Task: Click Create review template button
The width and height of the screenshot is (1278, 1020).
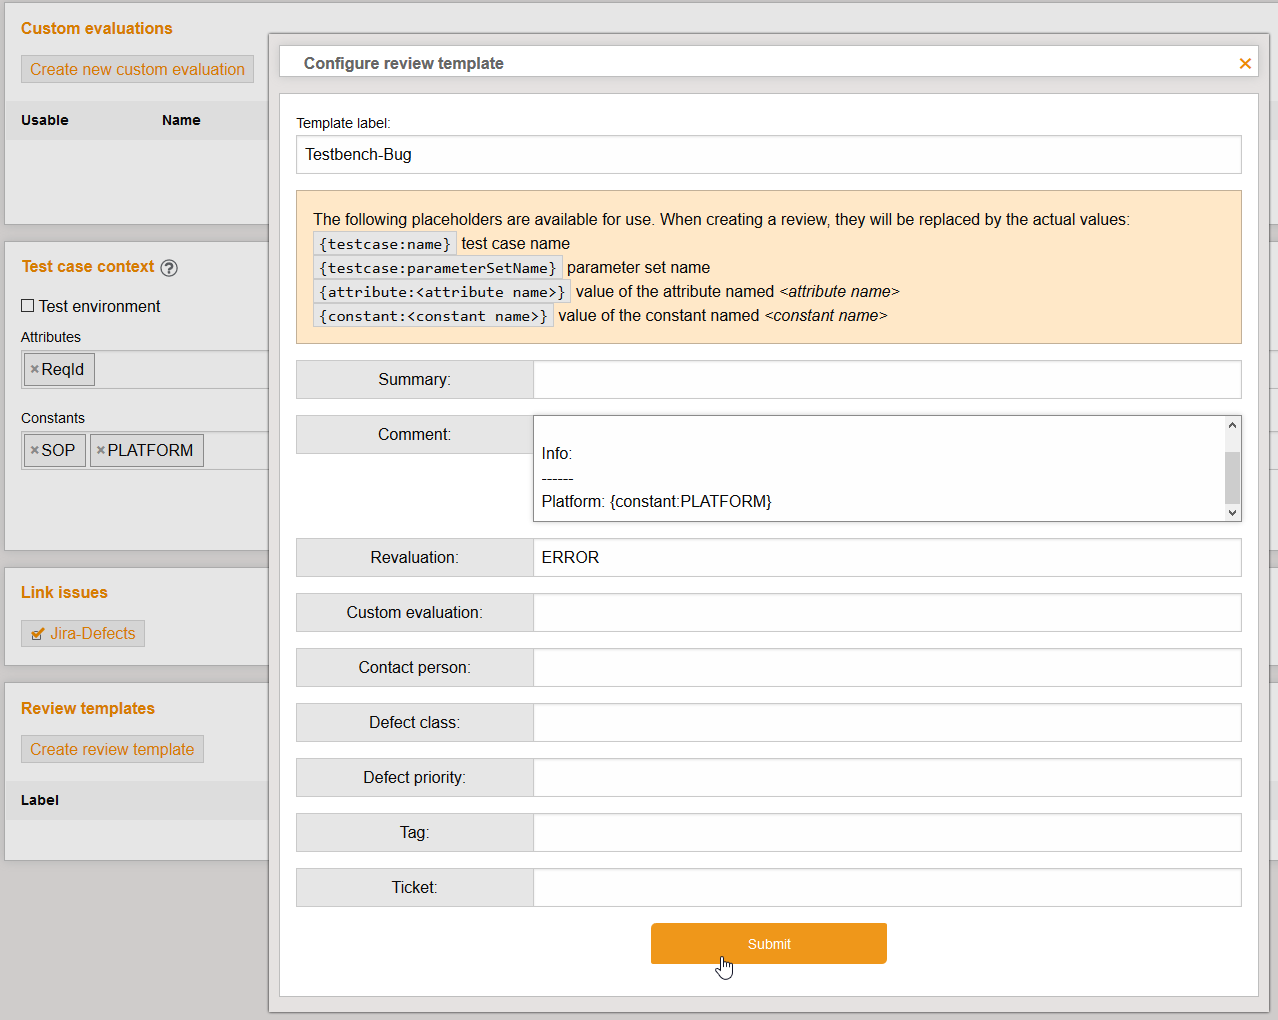Action: (x=112, y=750)
